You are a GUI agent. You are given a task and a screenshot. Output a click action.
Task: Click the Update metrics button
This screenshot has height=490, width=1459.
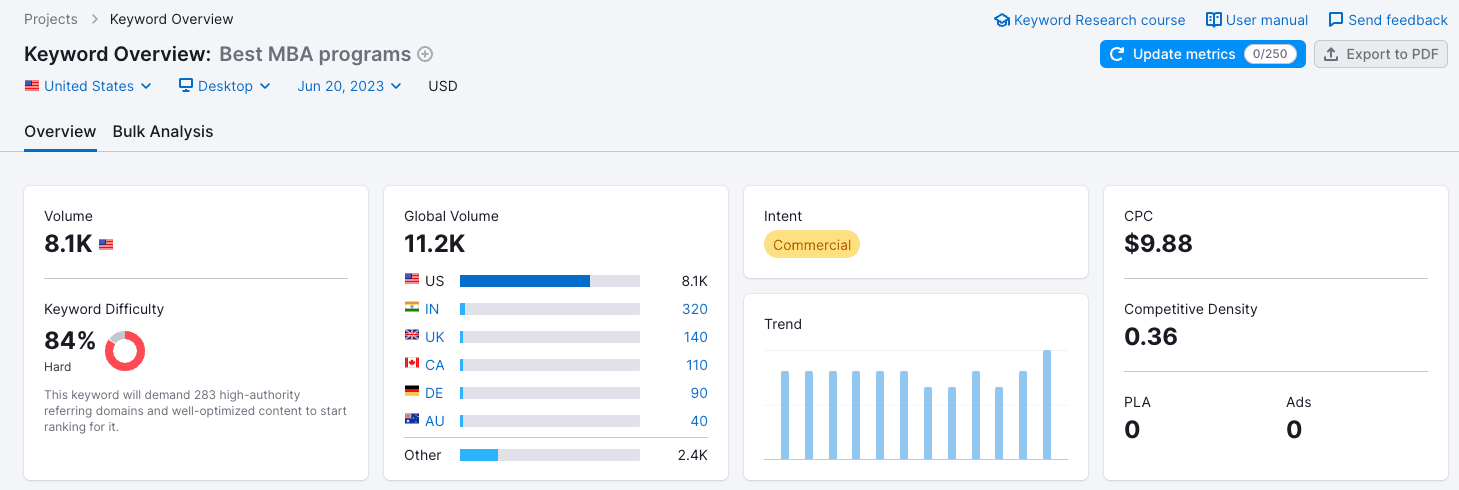[1202, 54]
